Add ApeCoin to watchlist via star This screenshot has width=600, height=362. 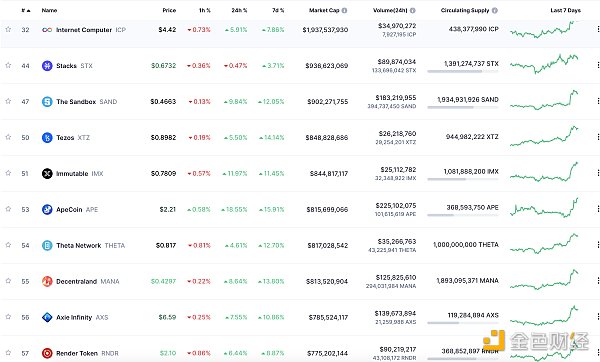(x=8, y=209)
